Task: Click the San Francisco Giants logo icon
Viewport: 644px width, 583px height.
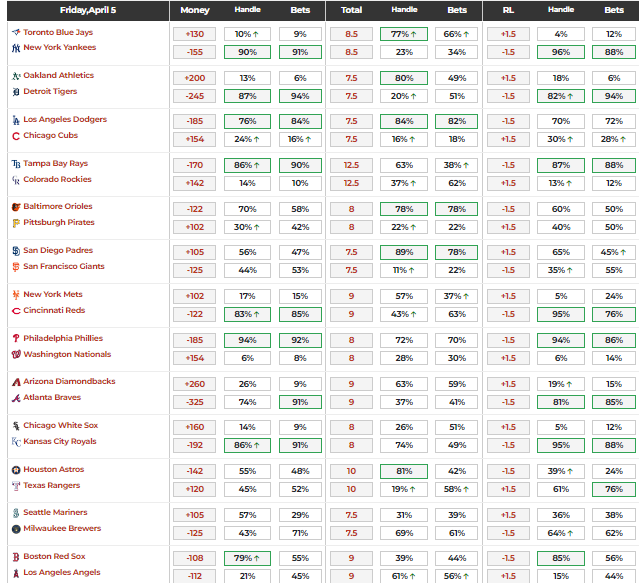Action: 16,267
